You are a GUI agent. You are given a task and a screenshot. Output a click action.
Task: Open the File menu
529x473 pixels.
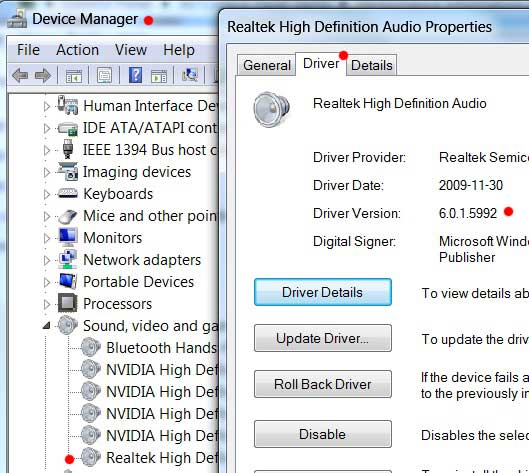pyautogui.click(x=28, y=50)
